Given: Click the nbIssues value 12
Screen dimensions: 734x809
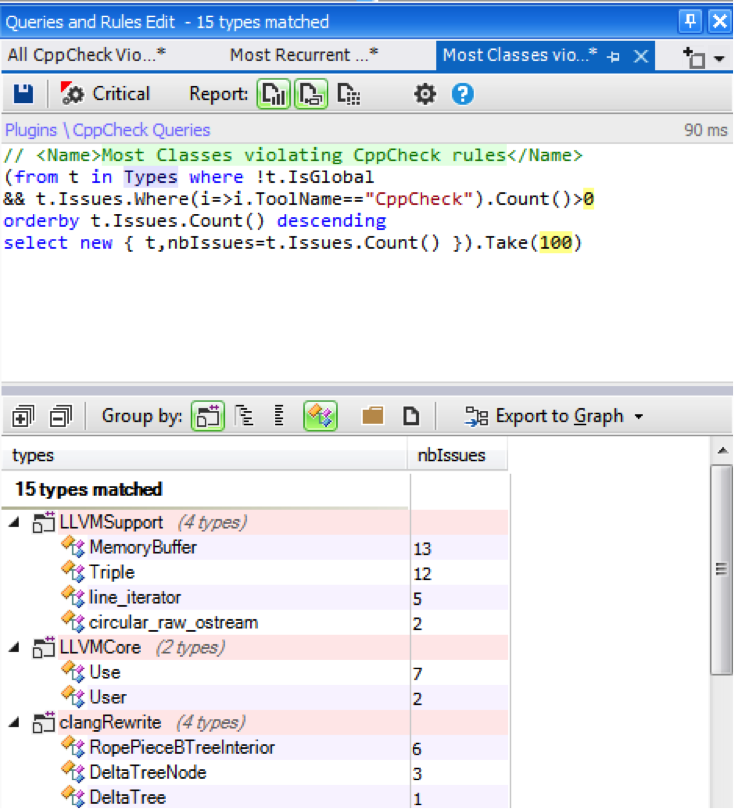Looking at the screenshot, I should (x=422, y=574).
